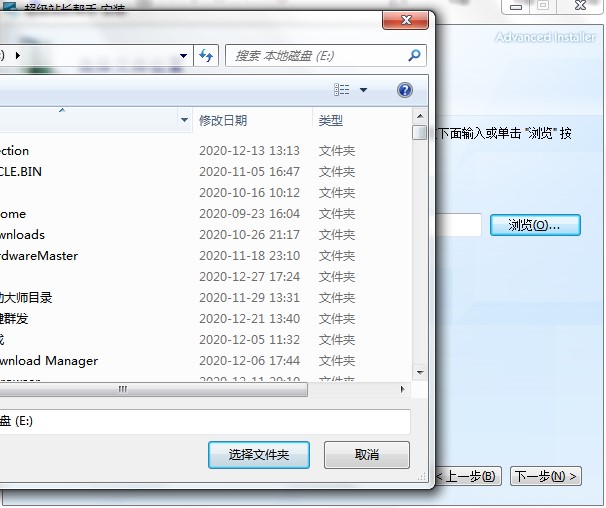Click the date 2020-12-05 11:32

click(x=249, y=339)
